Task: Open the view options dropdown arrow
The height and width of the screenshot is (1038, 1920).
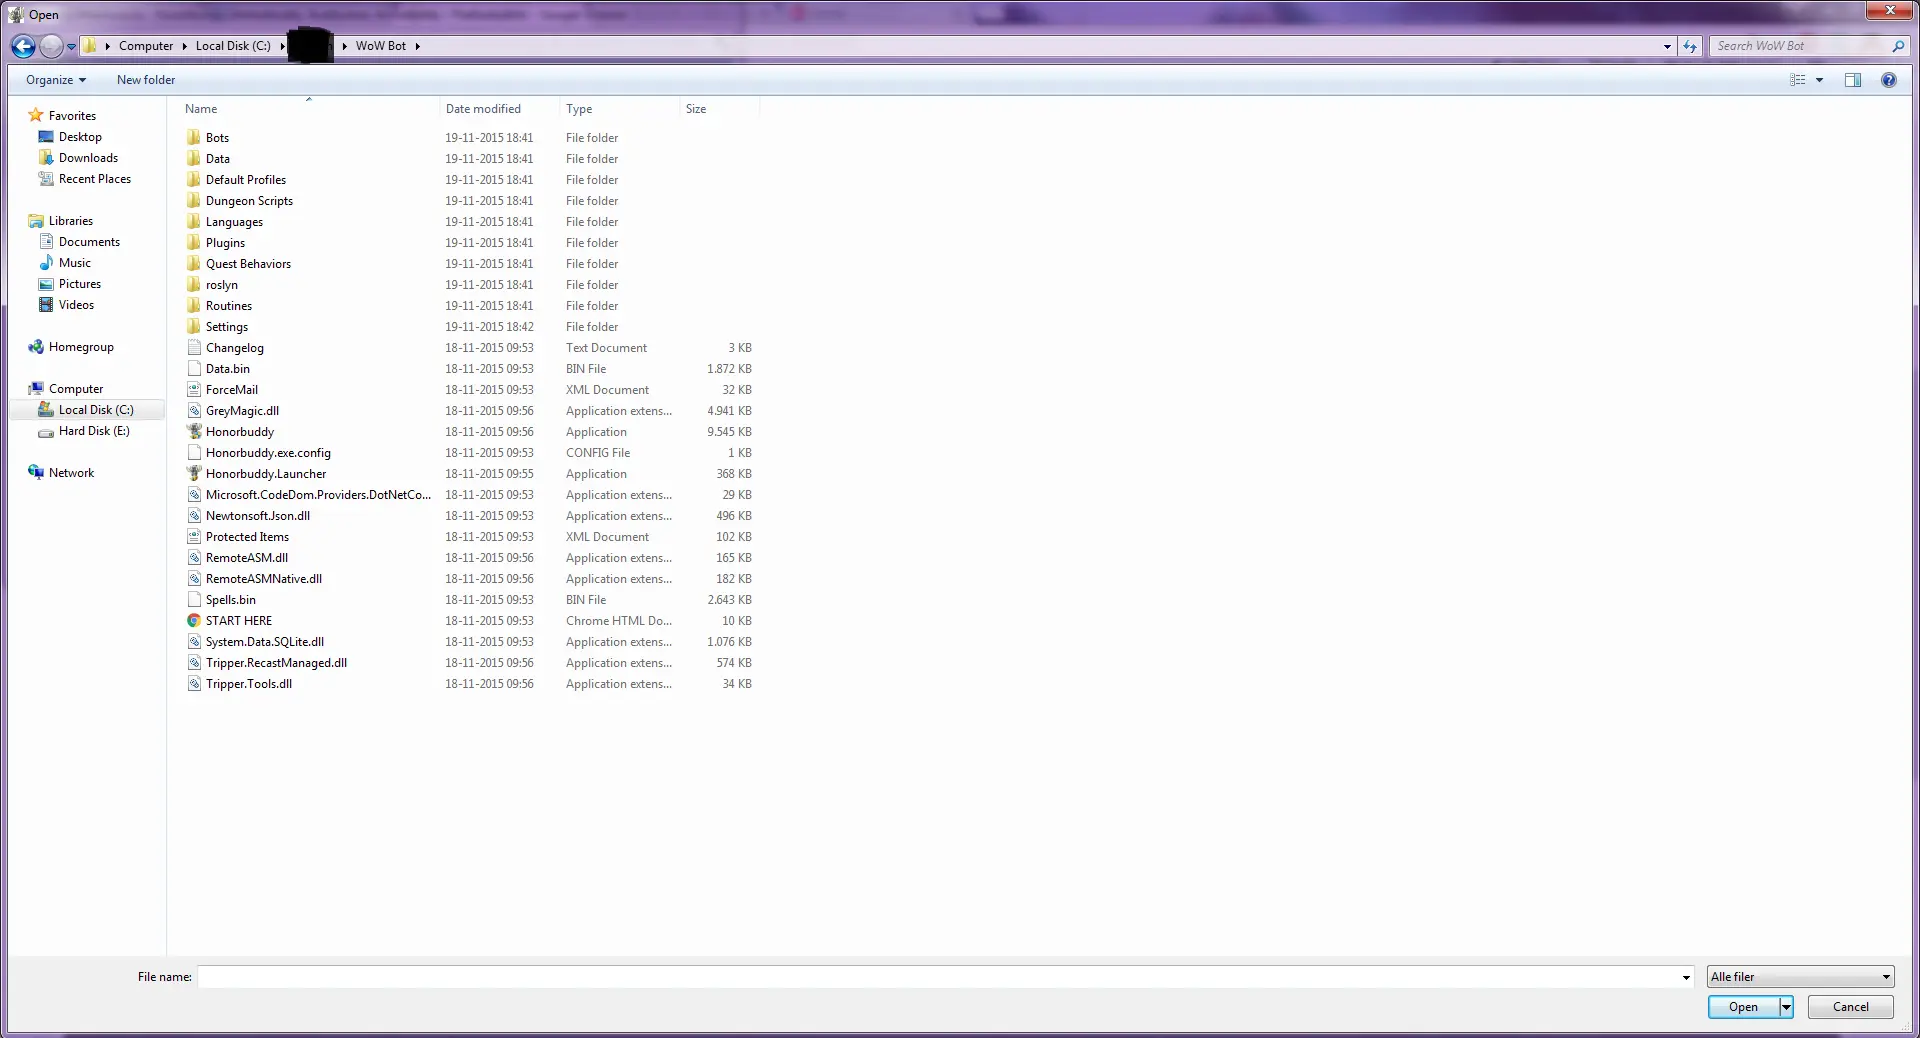Action: pyautogui.click(x=1819, y=80)
